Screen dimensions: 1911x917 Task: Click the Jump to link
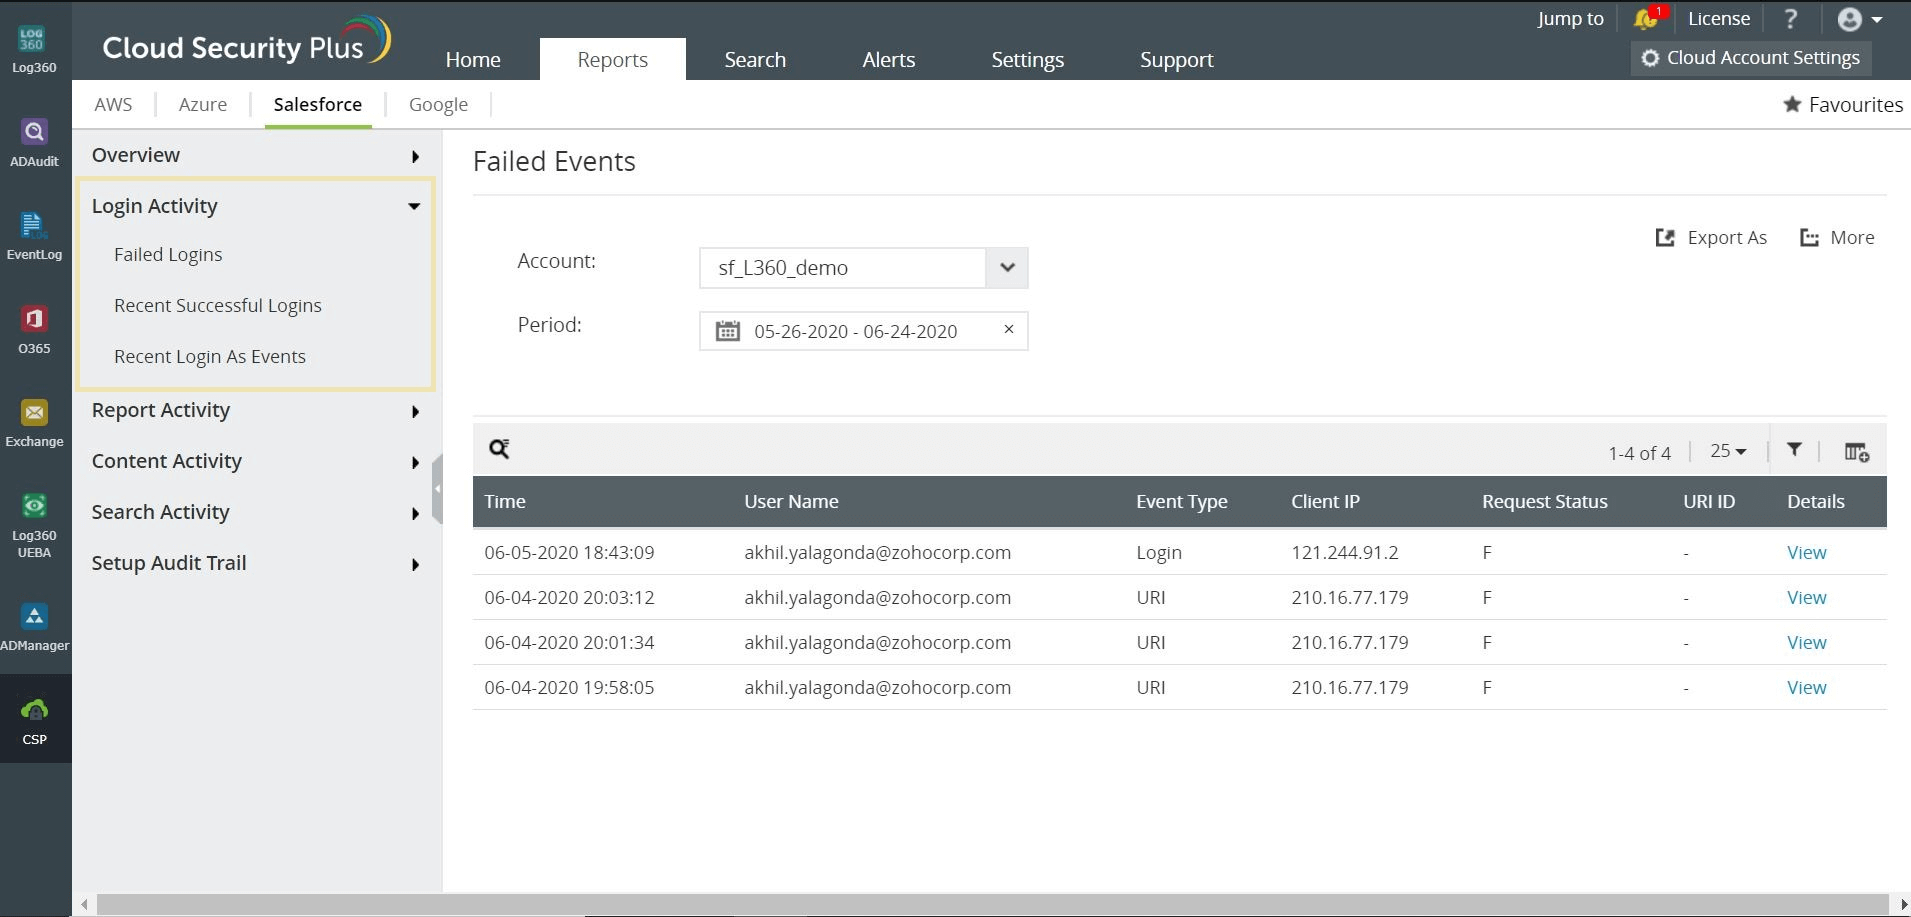[1570, 18]
